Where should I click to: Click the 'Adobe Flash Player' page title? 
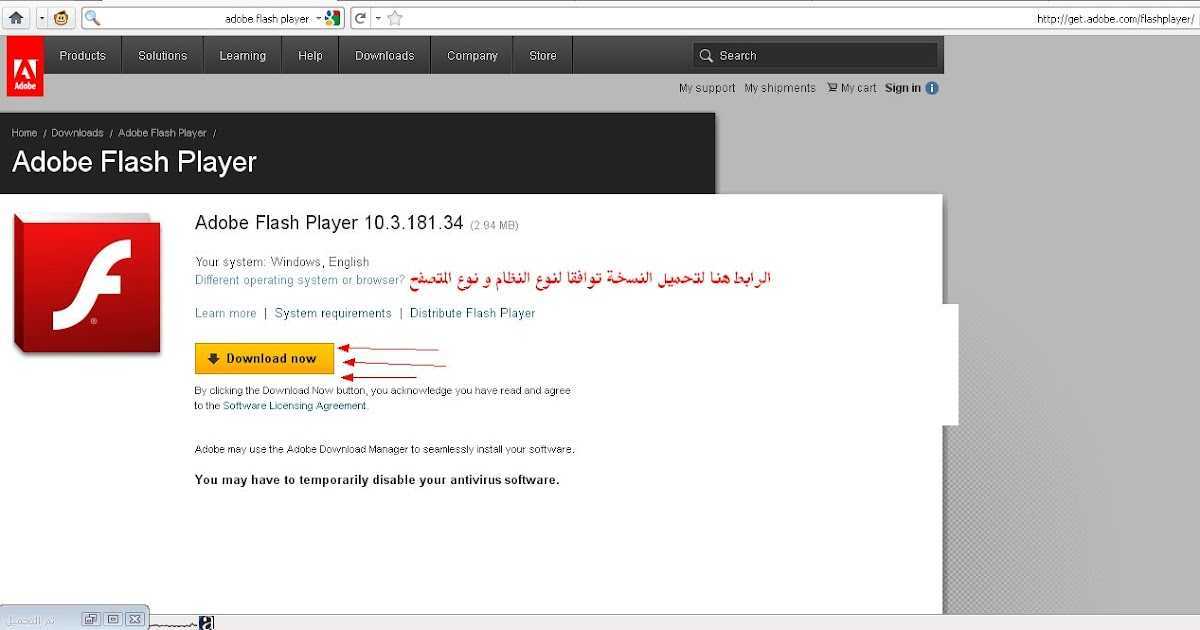pos(134,162)
